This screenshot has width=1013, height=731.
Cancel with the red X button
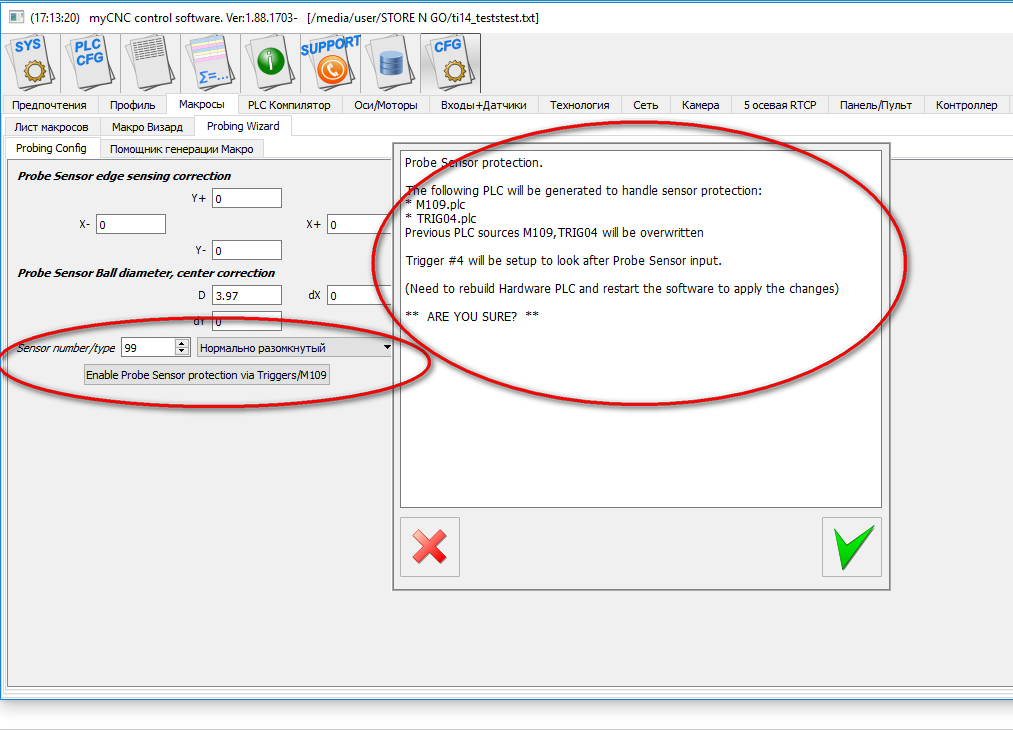coord(430,547)
